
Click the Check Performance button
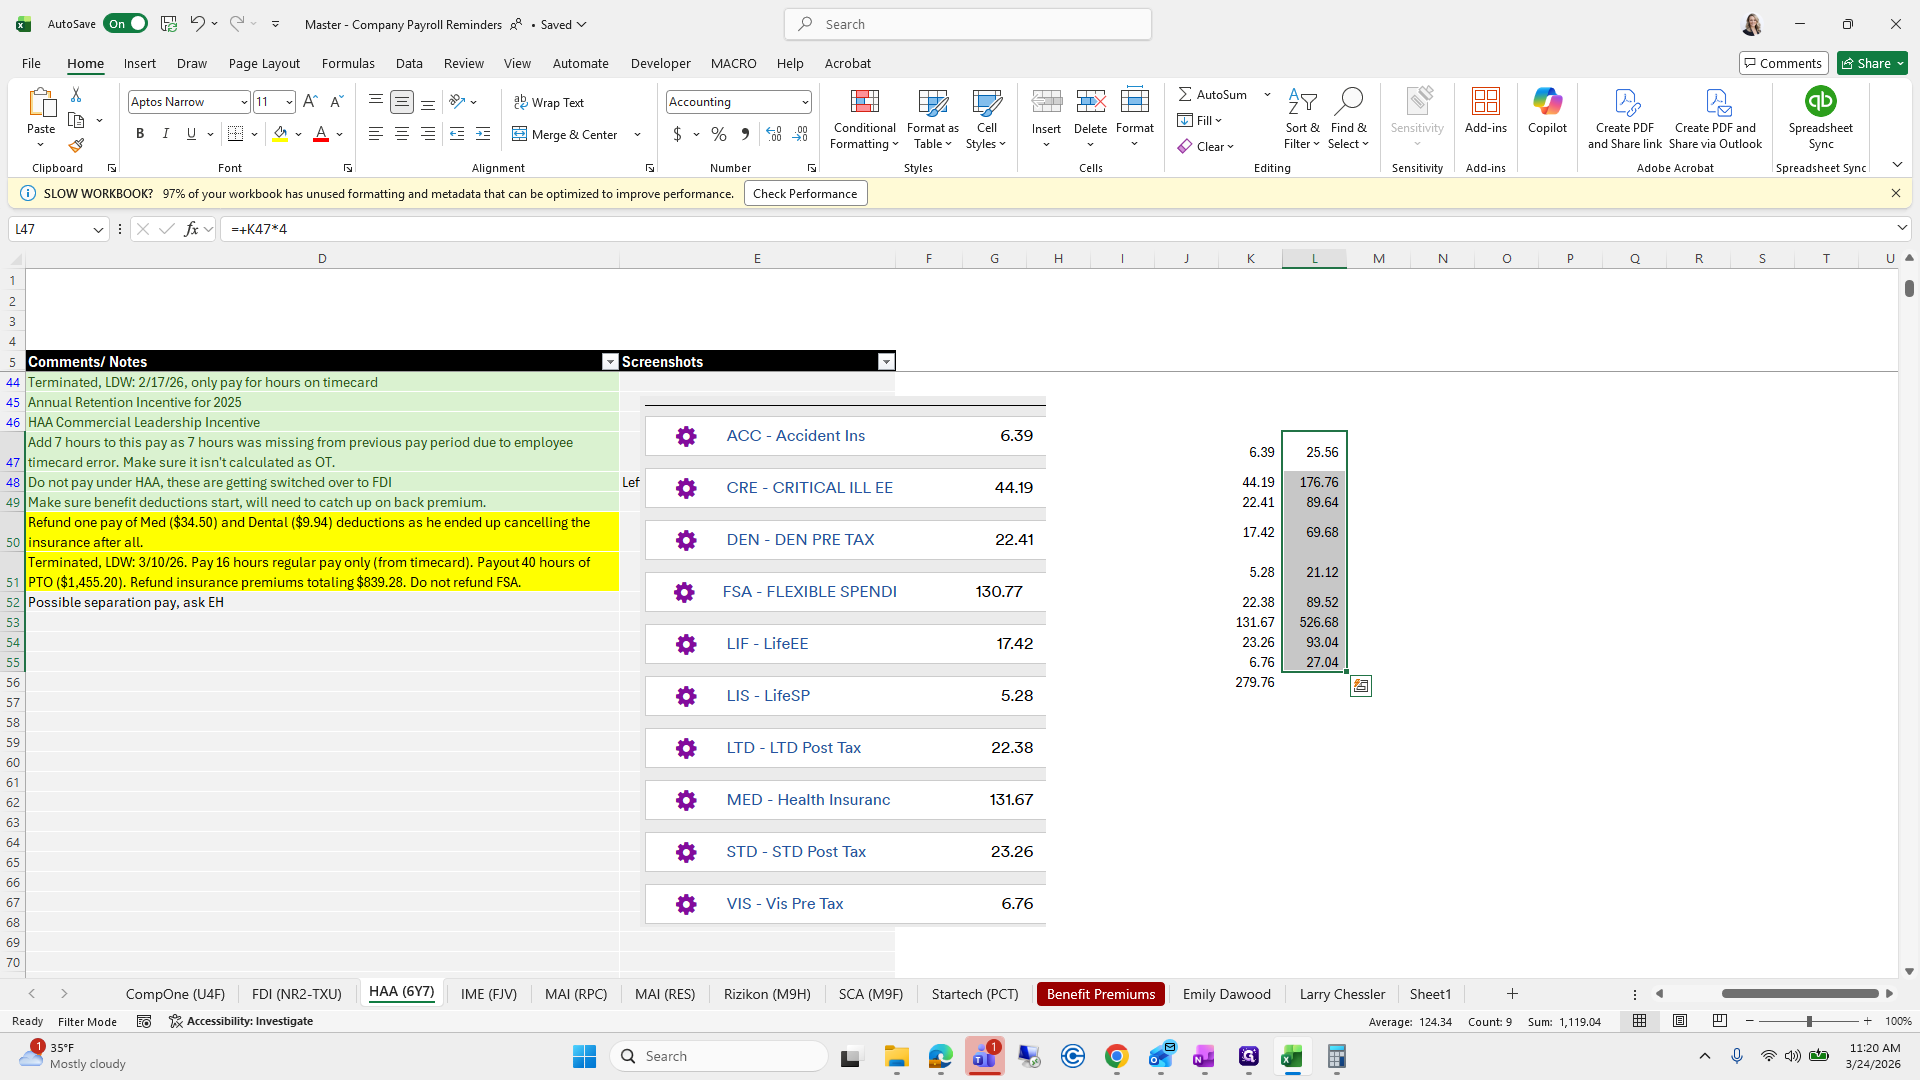pyautogui.click(x=805, y=194)
